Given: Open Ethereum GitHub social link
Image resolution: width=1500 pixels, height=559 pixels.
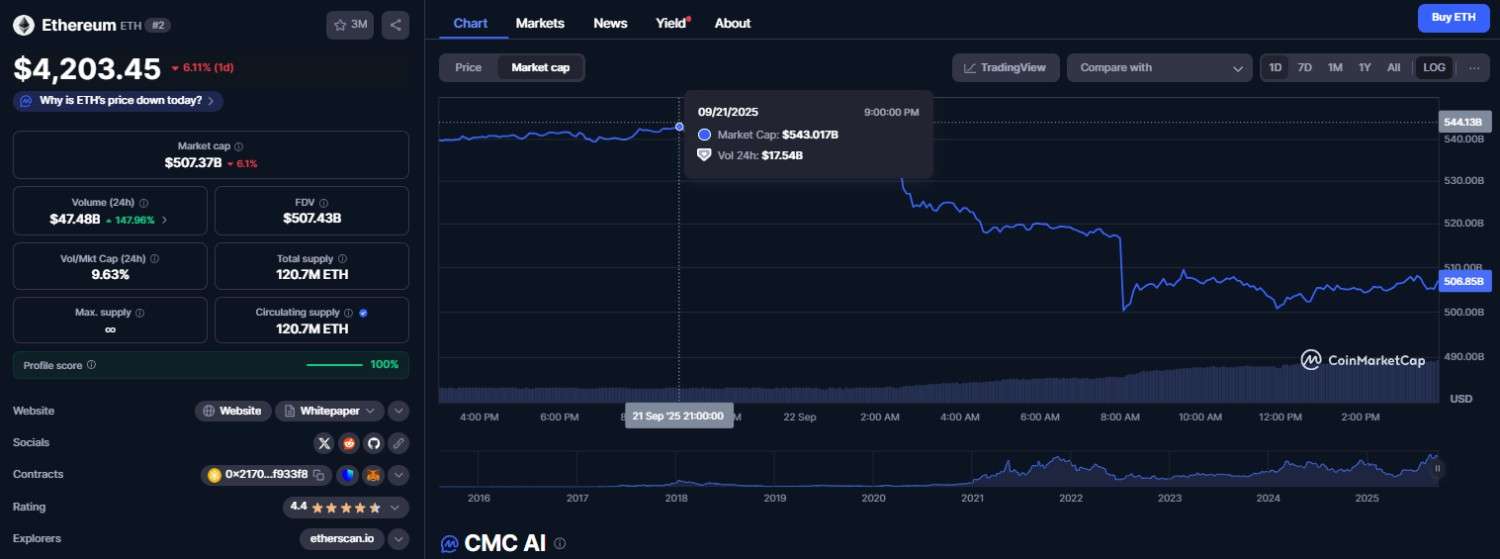Looking at the screenshot, I should 374,443.
